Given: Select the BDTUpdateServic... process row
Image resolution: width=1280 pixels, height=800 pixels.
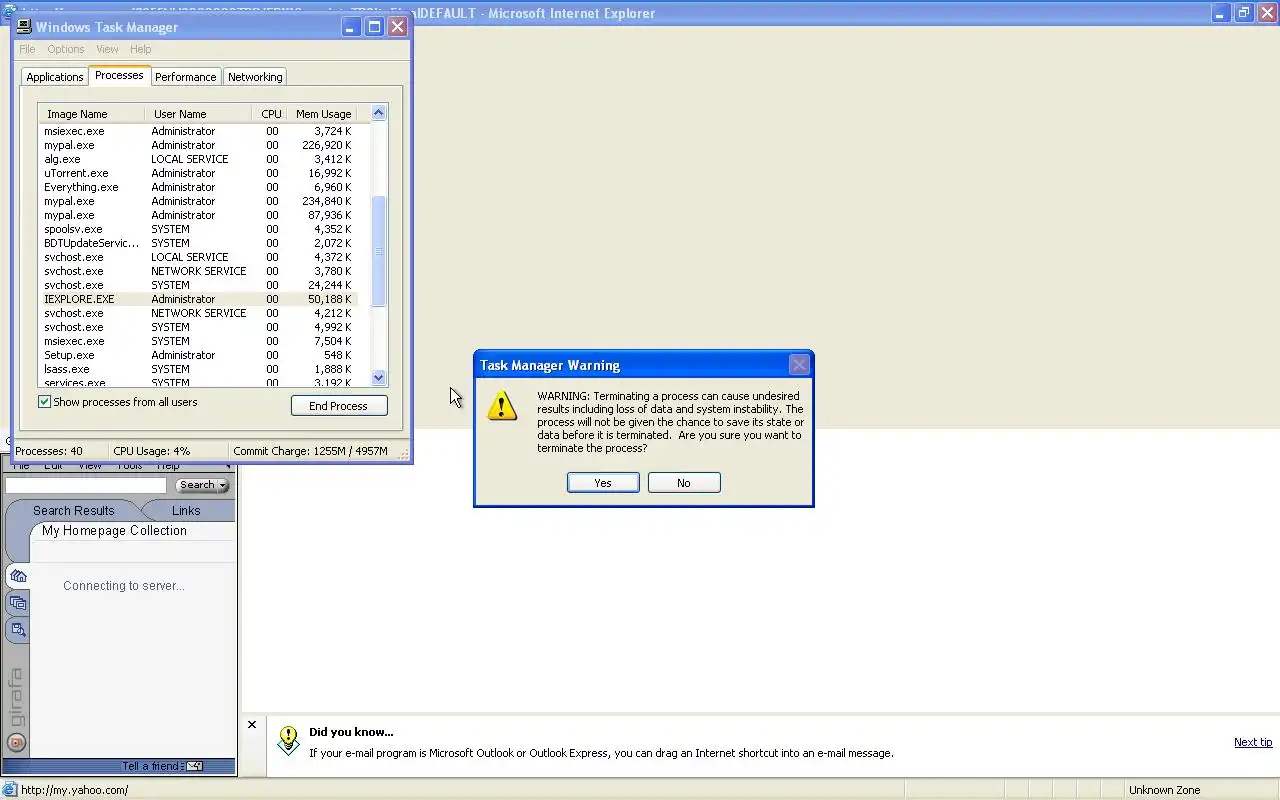Looking at the screenshot, I should (x=198, y=243).
